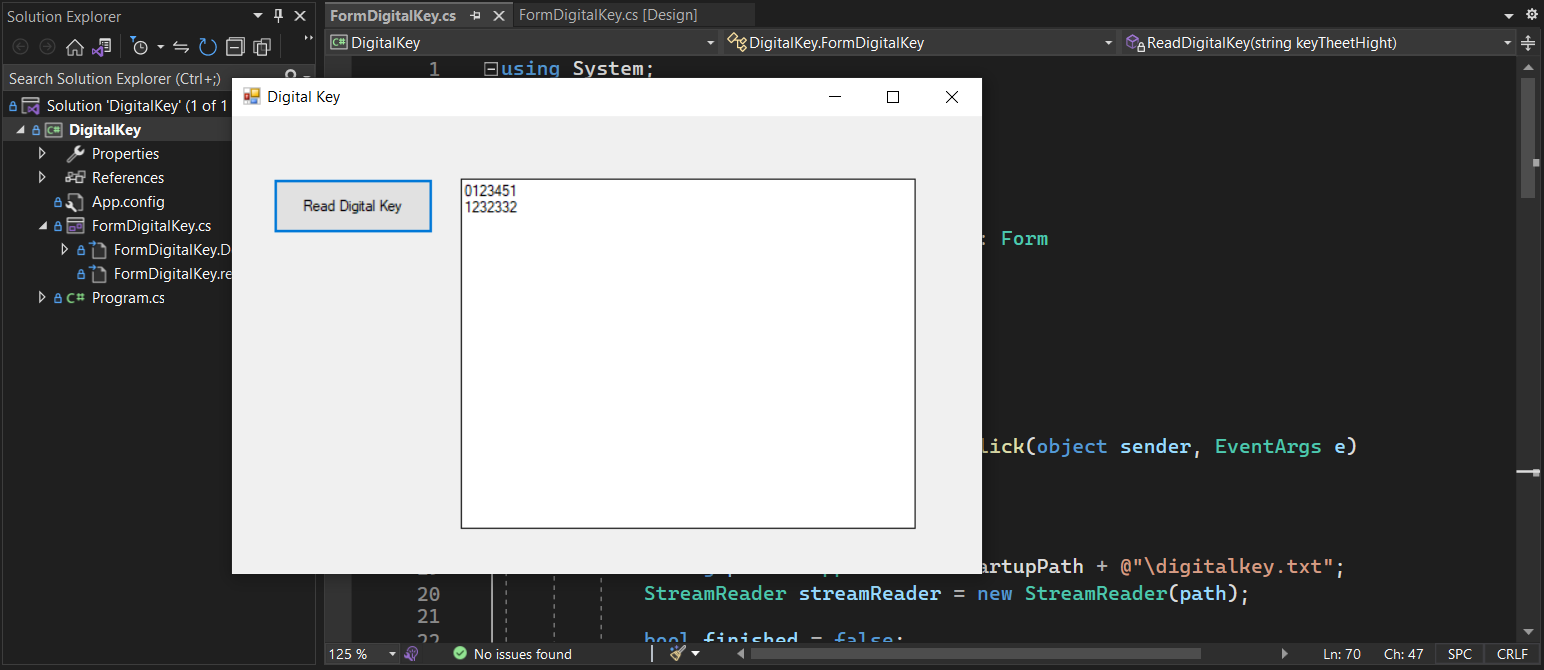Click the Refresh icon in Solution Explorer
1544x670 pixels.
click(x=207, y=46)
